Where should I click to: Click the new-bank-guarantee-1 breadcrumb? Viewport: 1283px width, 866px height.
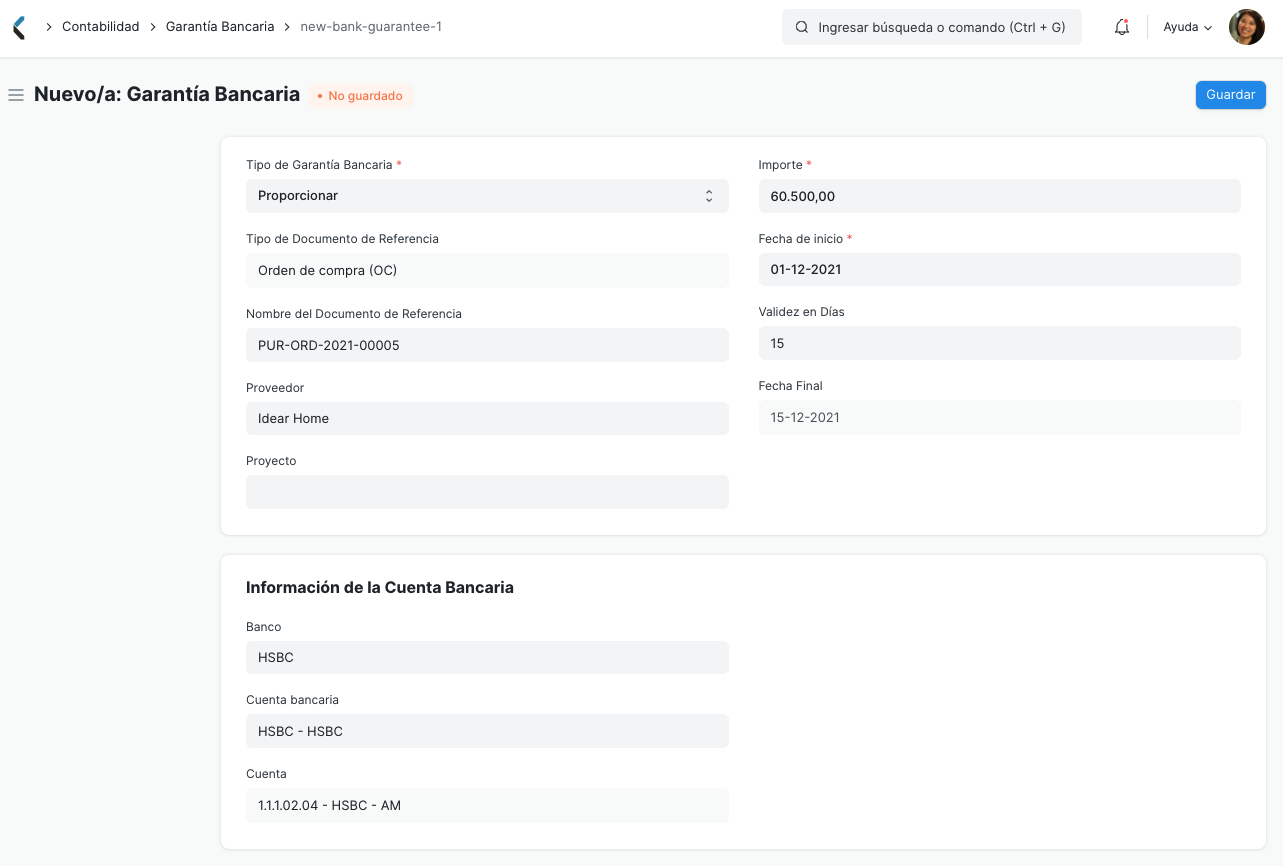click(371, 27)
